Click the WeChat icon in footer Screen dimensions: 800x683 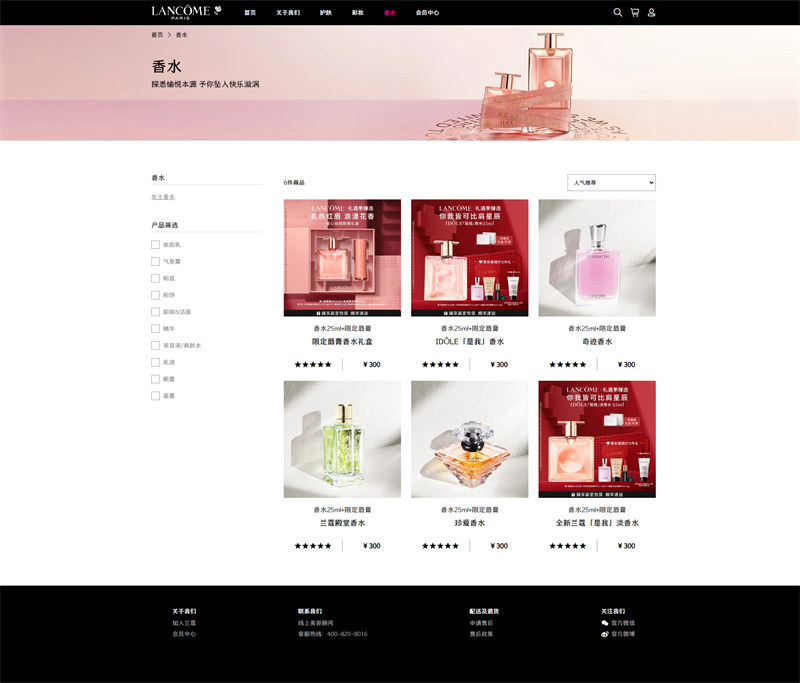(605, 623)
